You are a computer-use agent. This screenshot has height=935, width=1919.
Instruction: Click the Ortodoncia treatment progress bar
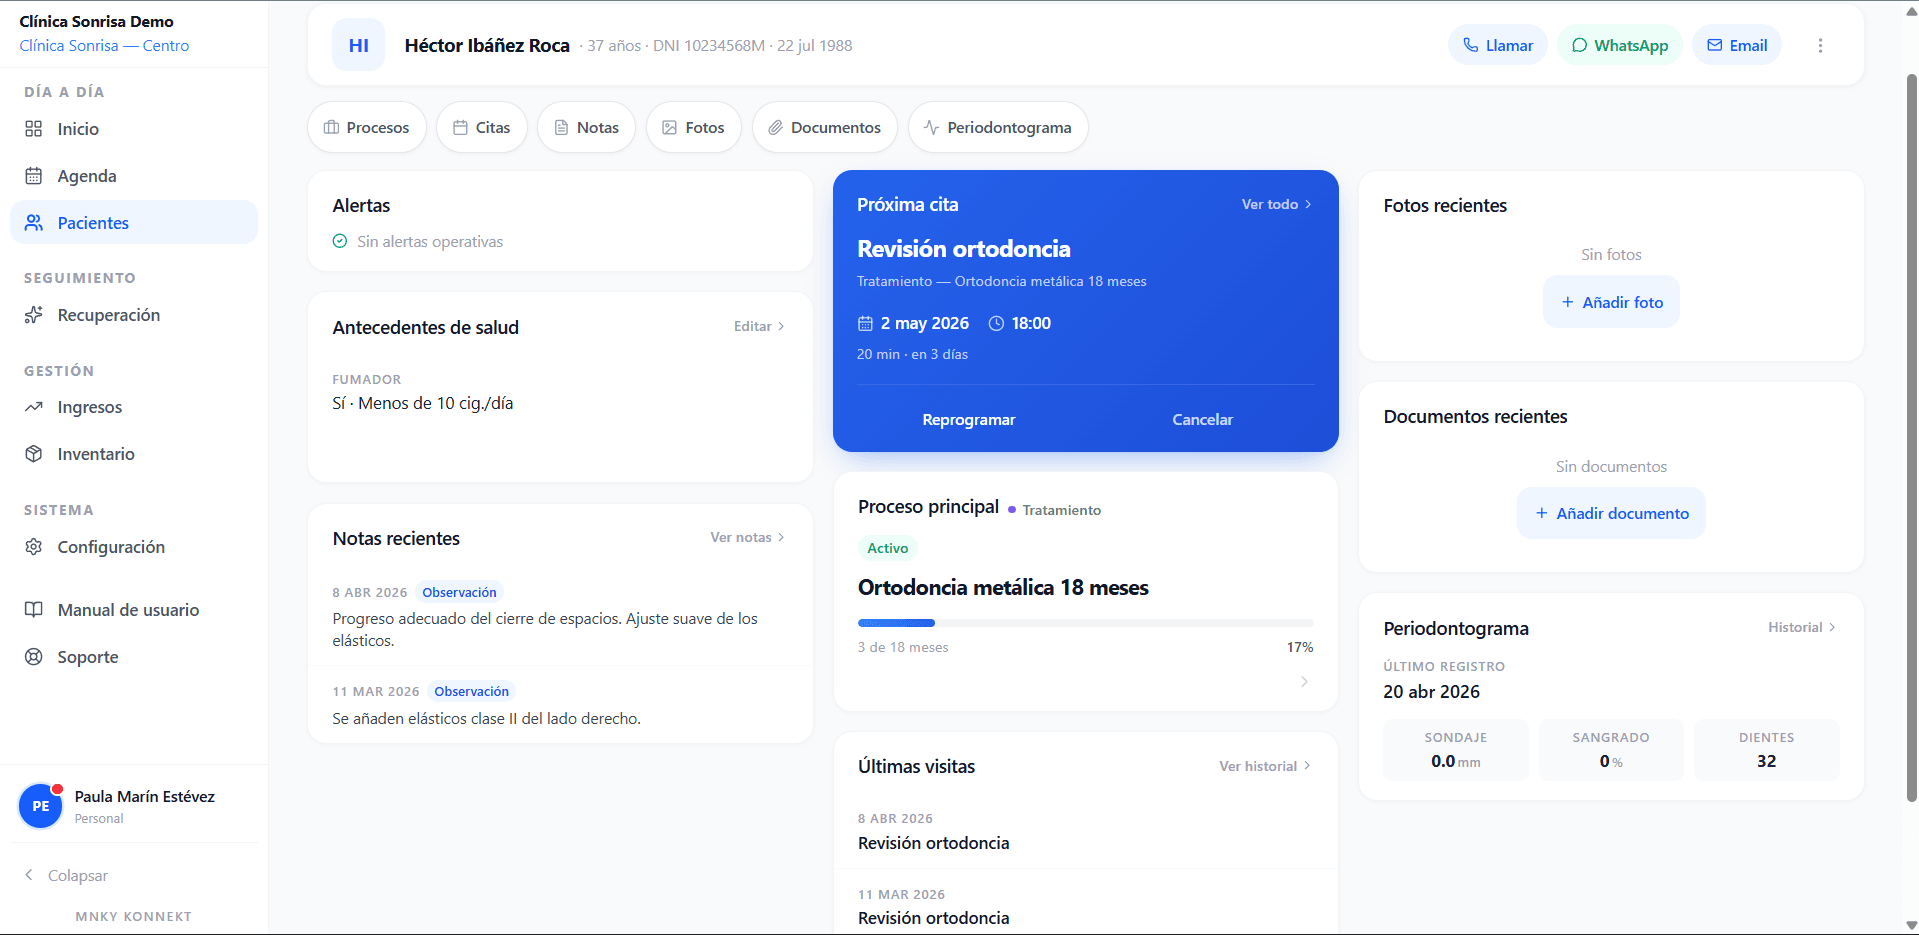point(1086,623)
